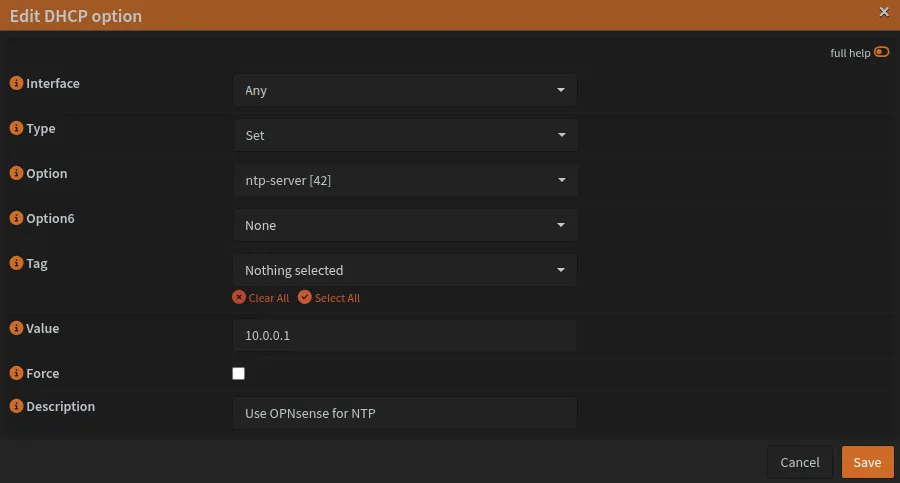The width and height of the screenshot is (900, 483).
Task: Open the Interface dropdown showing Any
Action: pos(405,90)
